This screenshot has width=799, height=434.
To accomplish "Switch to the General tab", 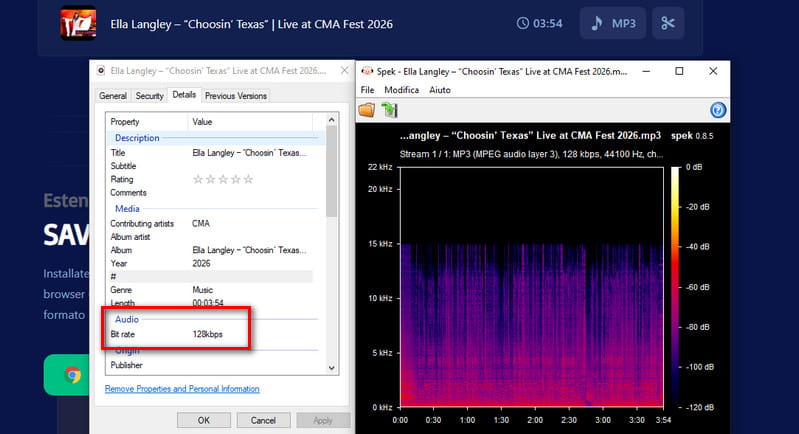I will click(113, 96).
